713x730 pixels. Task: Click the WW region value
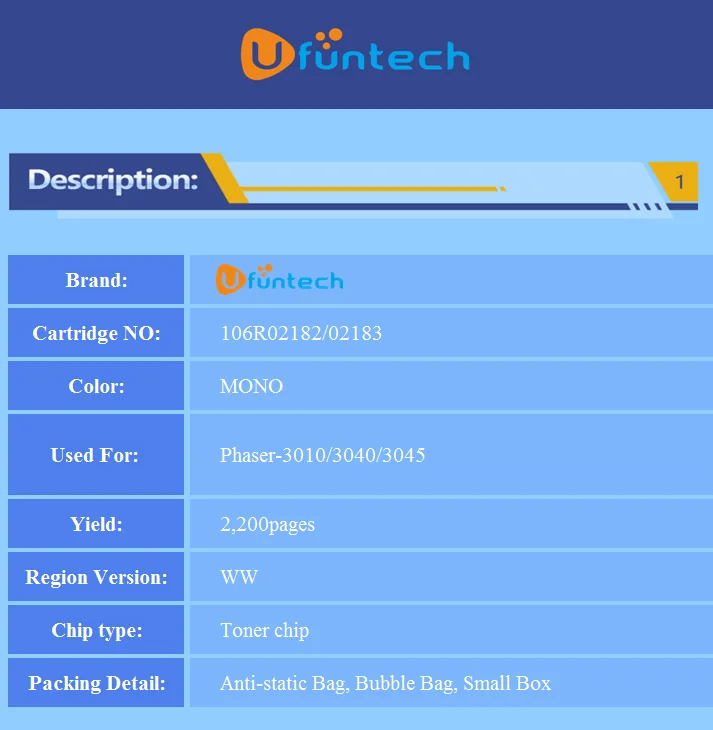pyautogui.click(x=239, y=577)
